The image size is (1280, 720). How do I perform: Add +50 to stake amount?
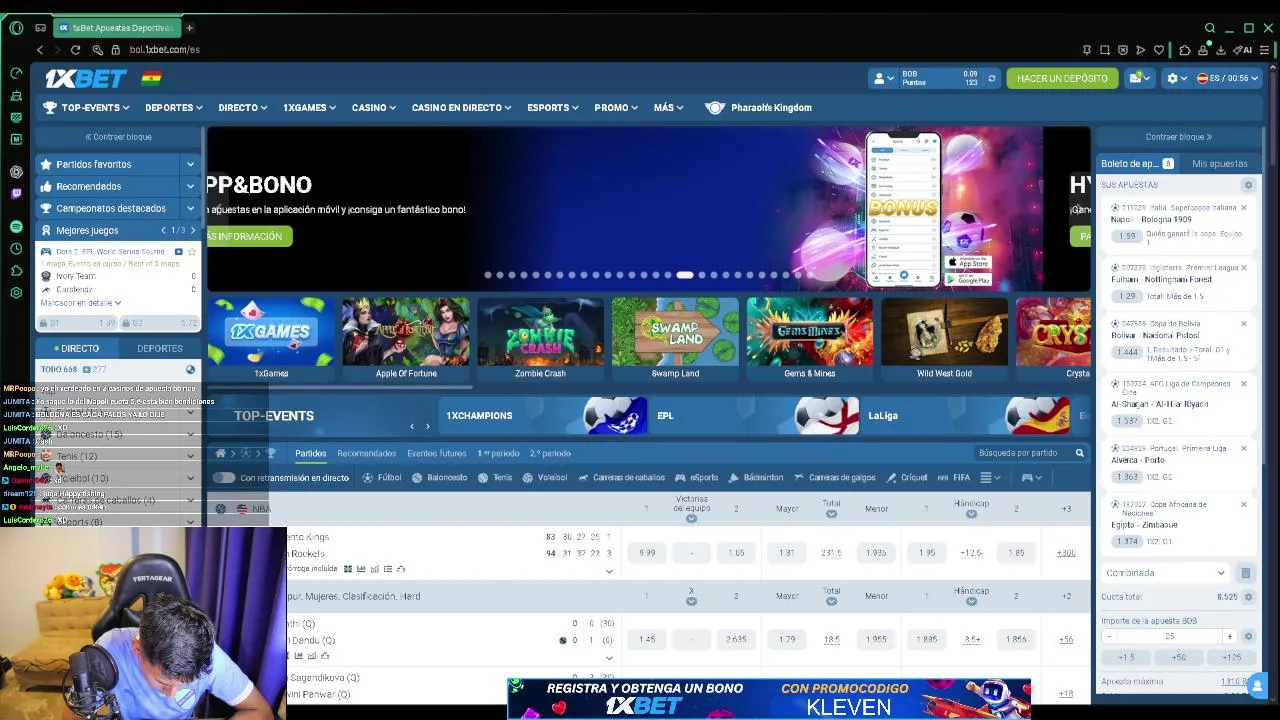click(x=1179, y=657)
